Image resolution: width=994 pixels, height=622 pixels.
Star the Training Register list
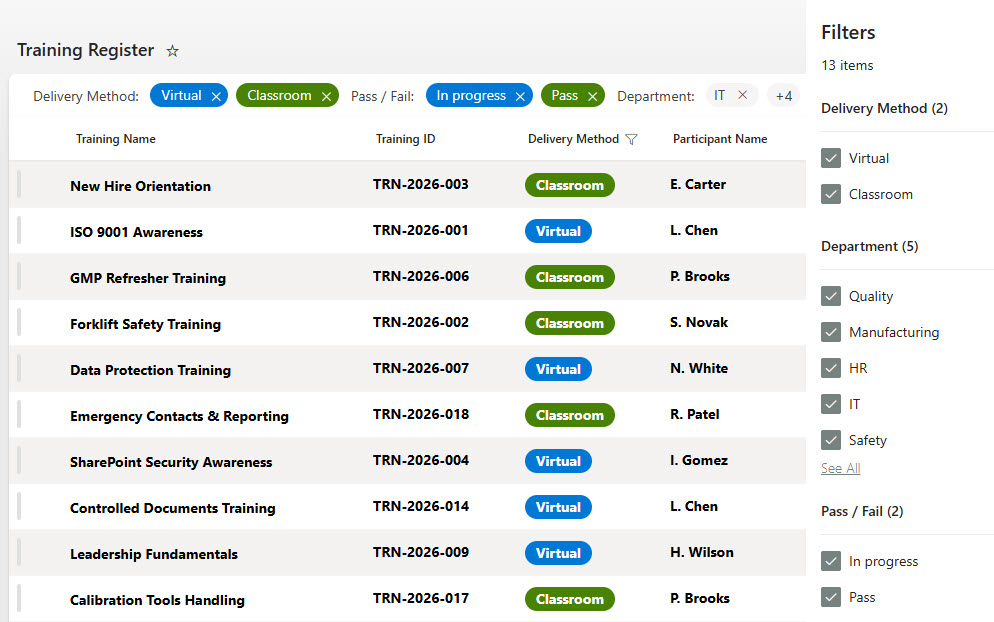pos(171,50)
